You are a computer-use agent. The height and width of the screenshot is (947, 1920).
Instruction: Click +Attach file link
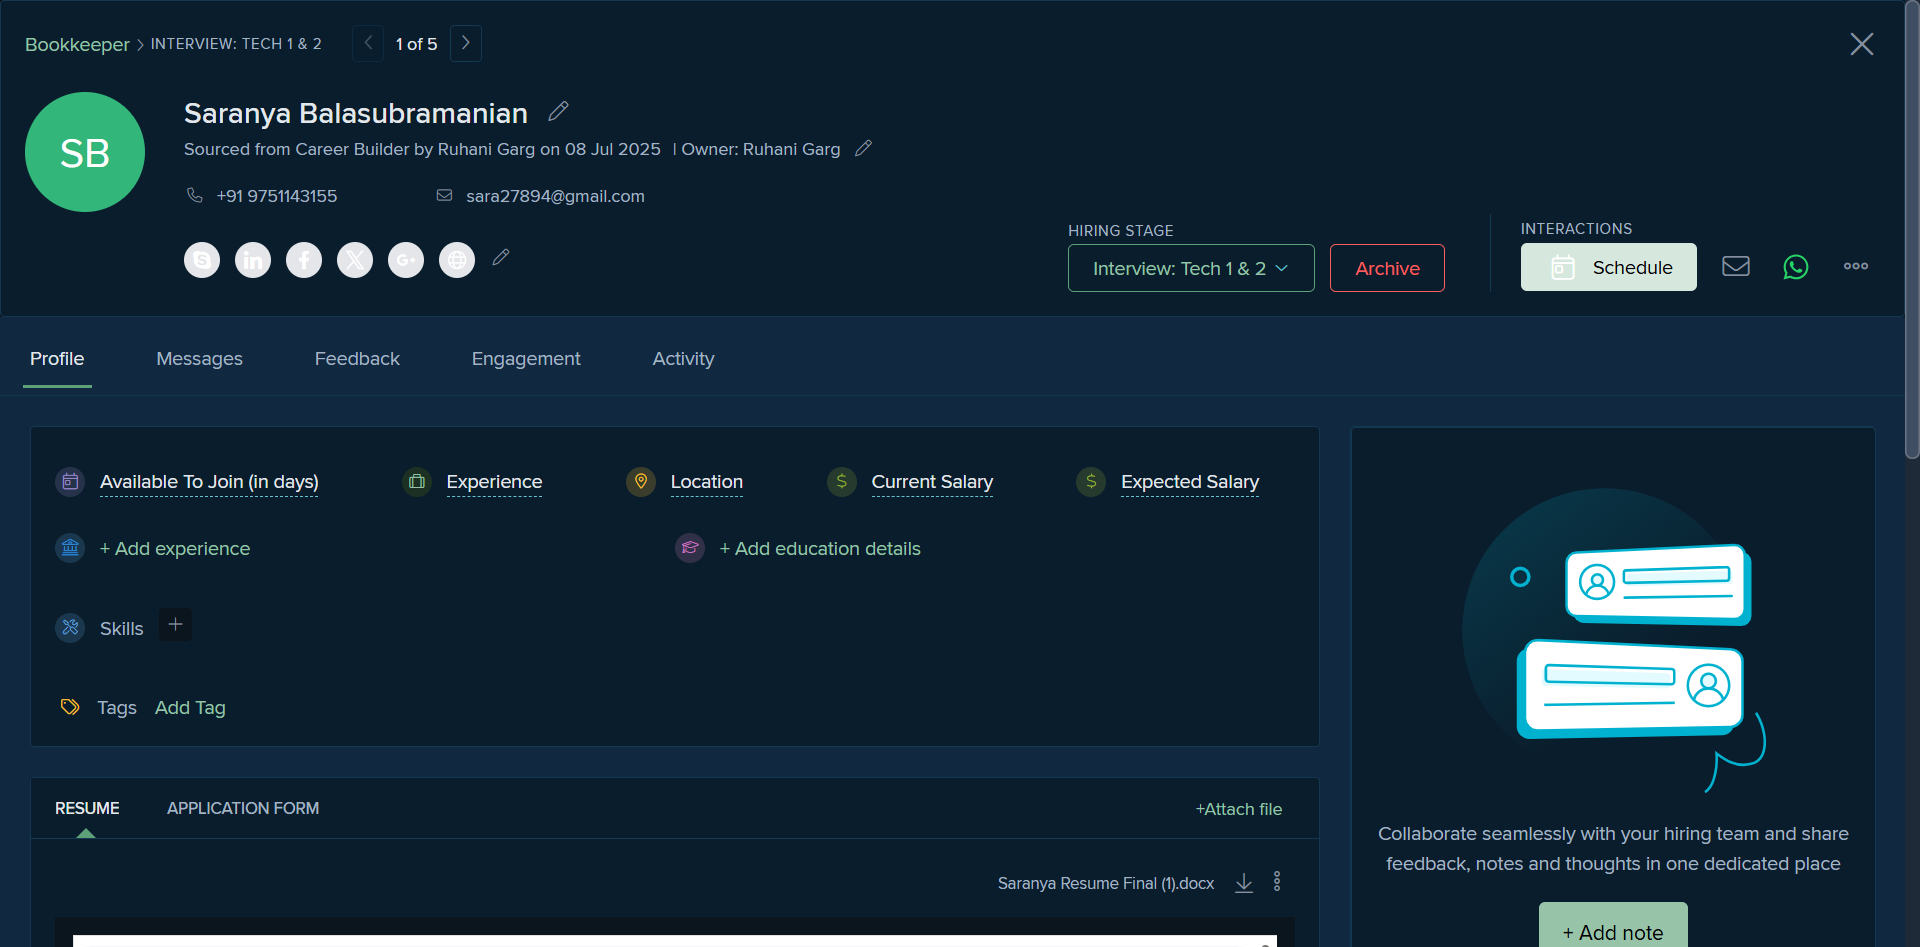click(x=1238, y=809)
